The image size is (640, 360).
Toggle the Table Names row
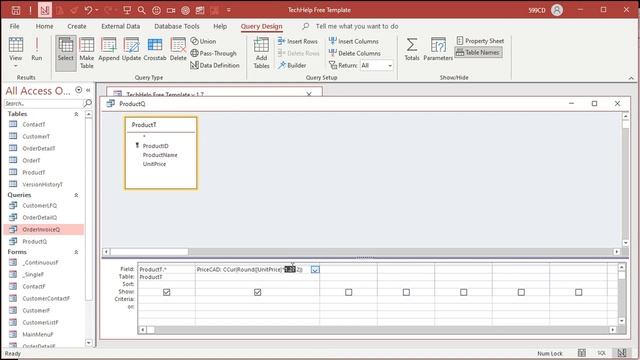coord(478,52)
